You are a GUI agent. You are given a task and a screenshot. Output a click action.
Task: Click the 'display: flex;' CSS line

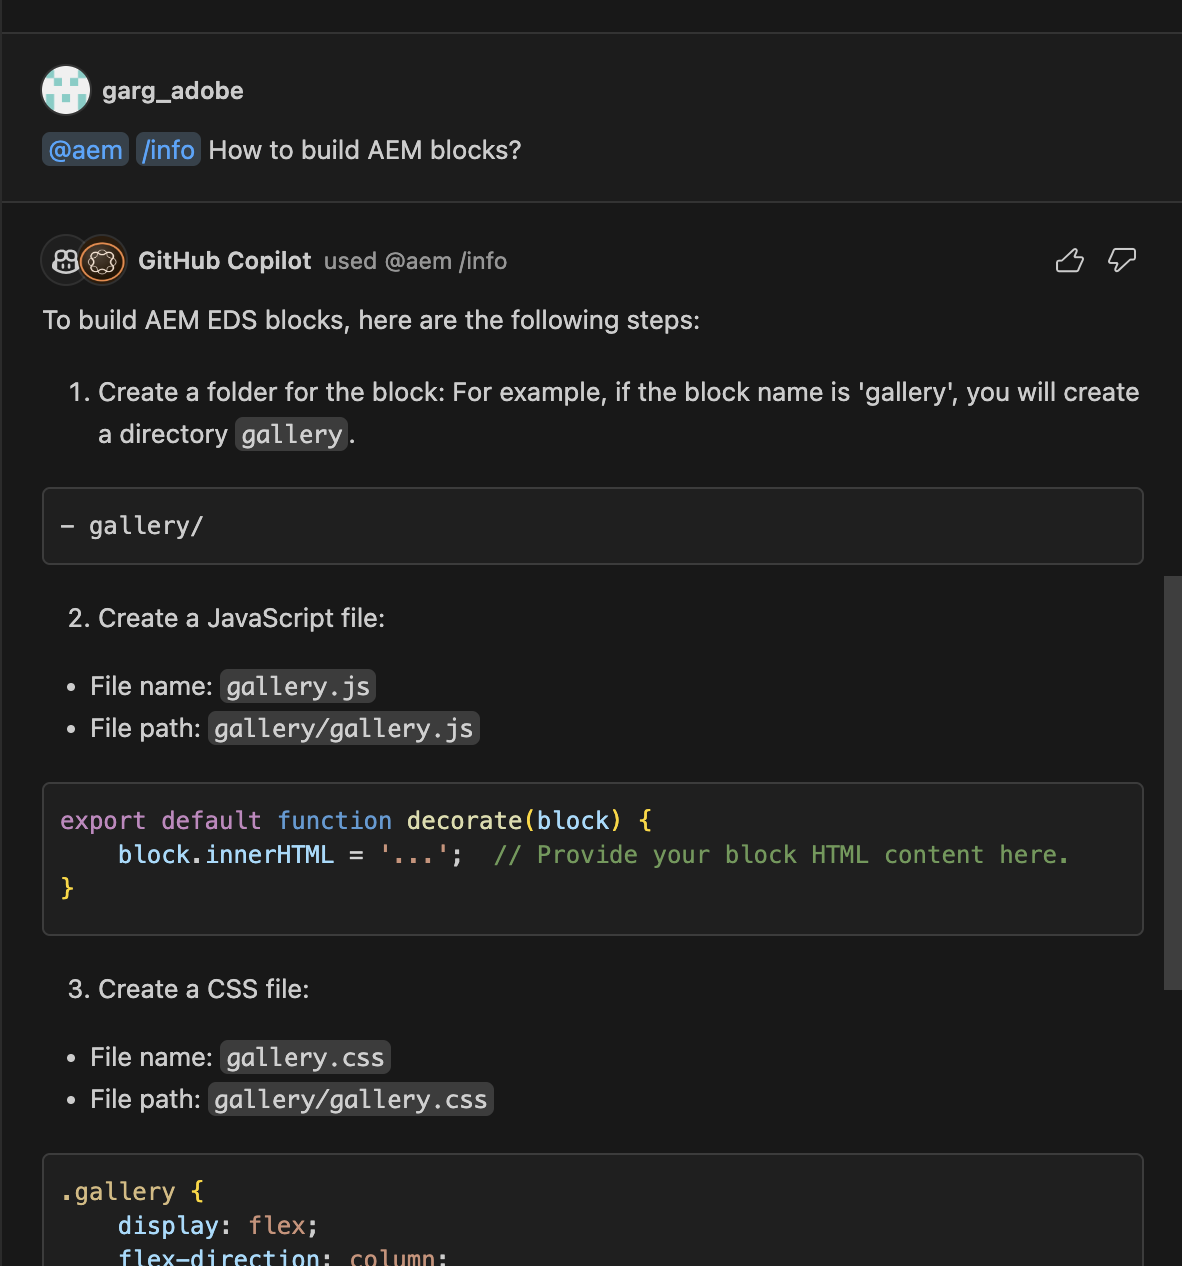(218, 1226)
